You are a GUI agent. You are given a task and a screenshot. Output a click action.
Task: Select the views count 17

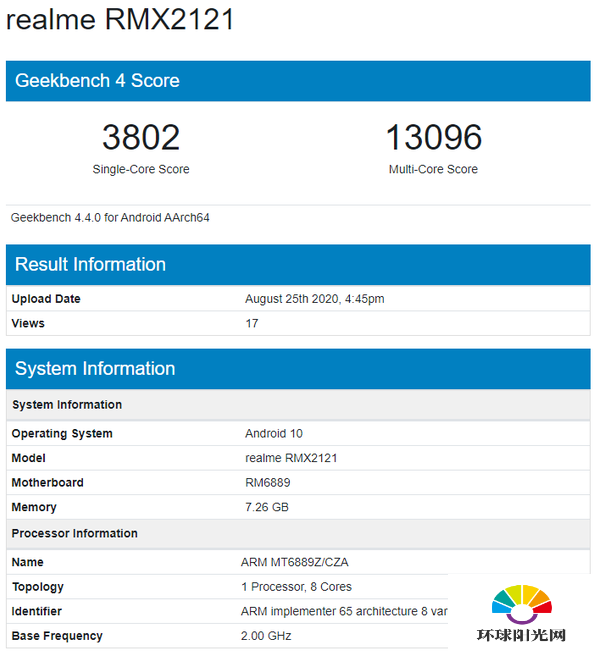pos(252,323)
